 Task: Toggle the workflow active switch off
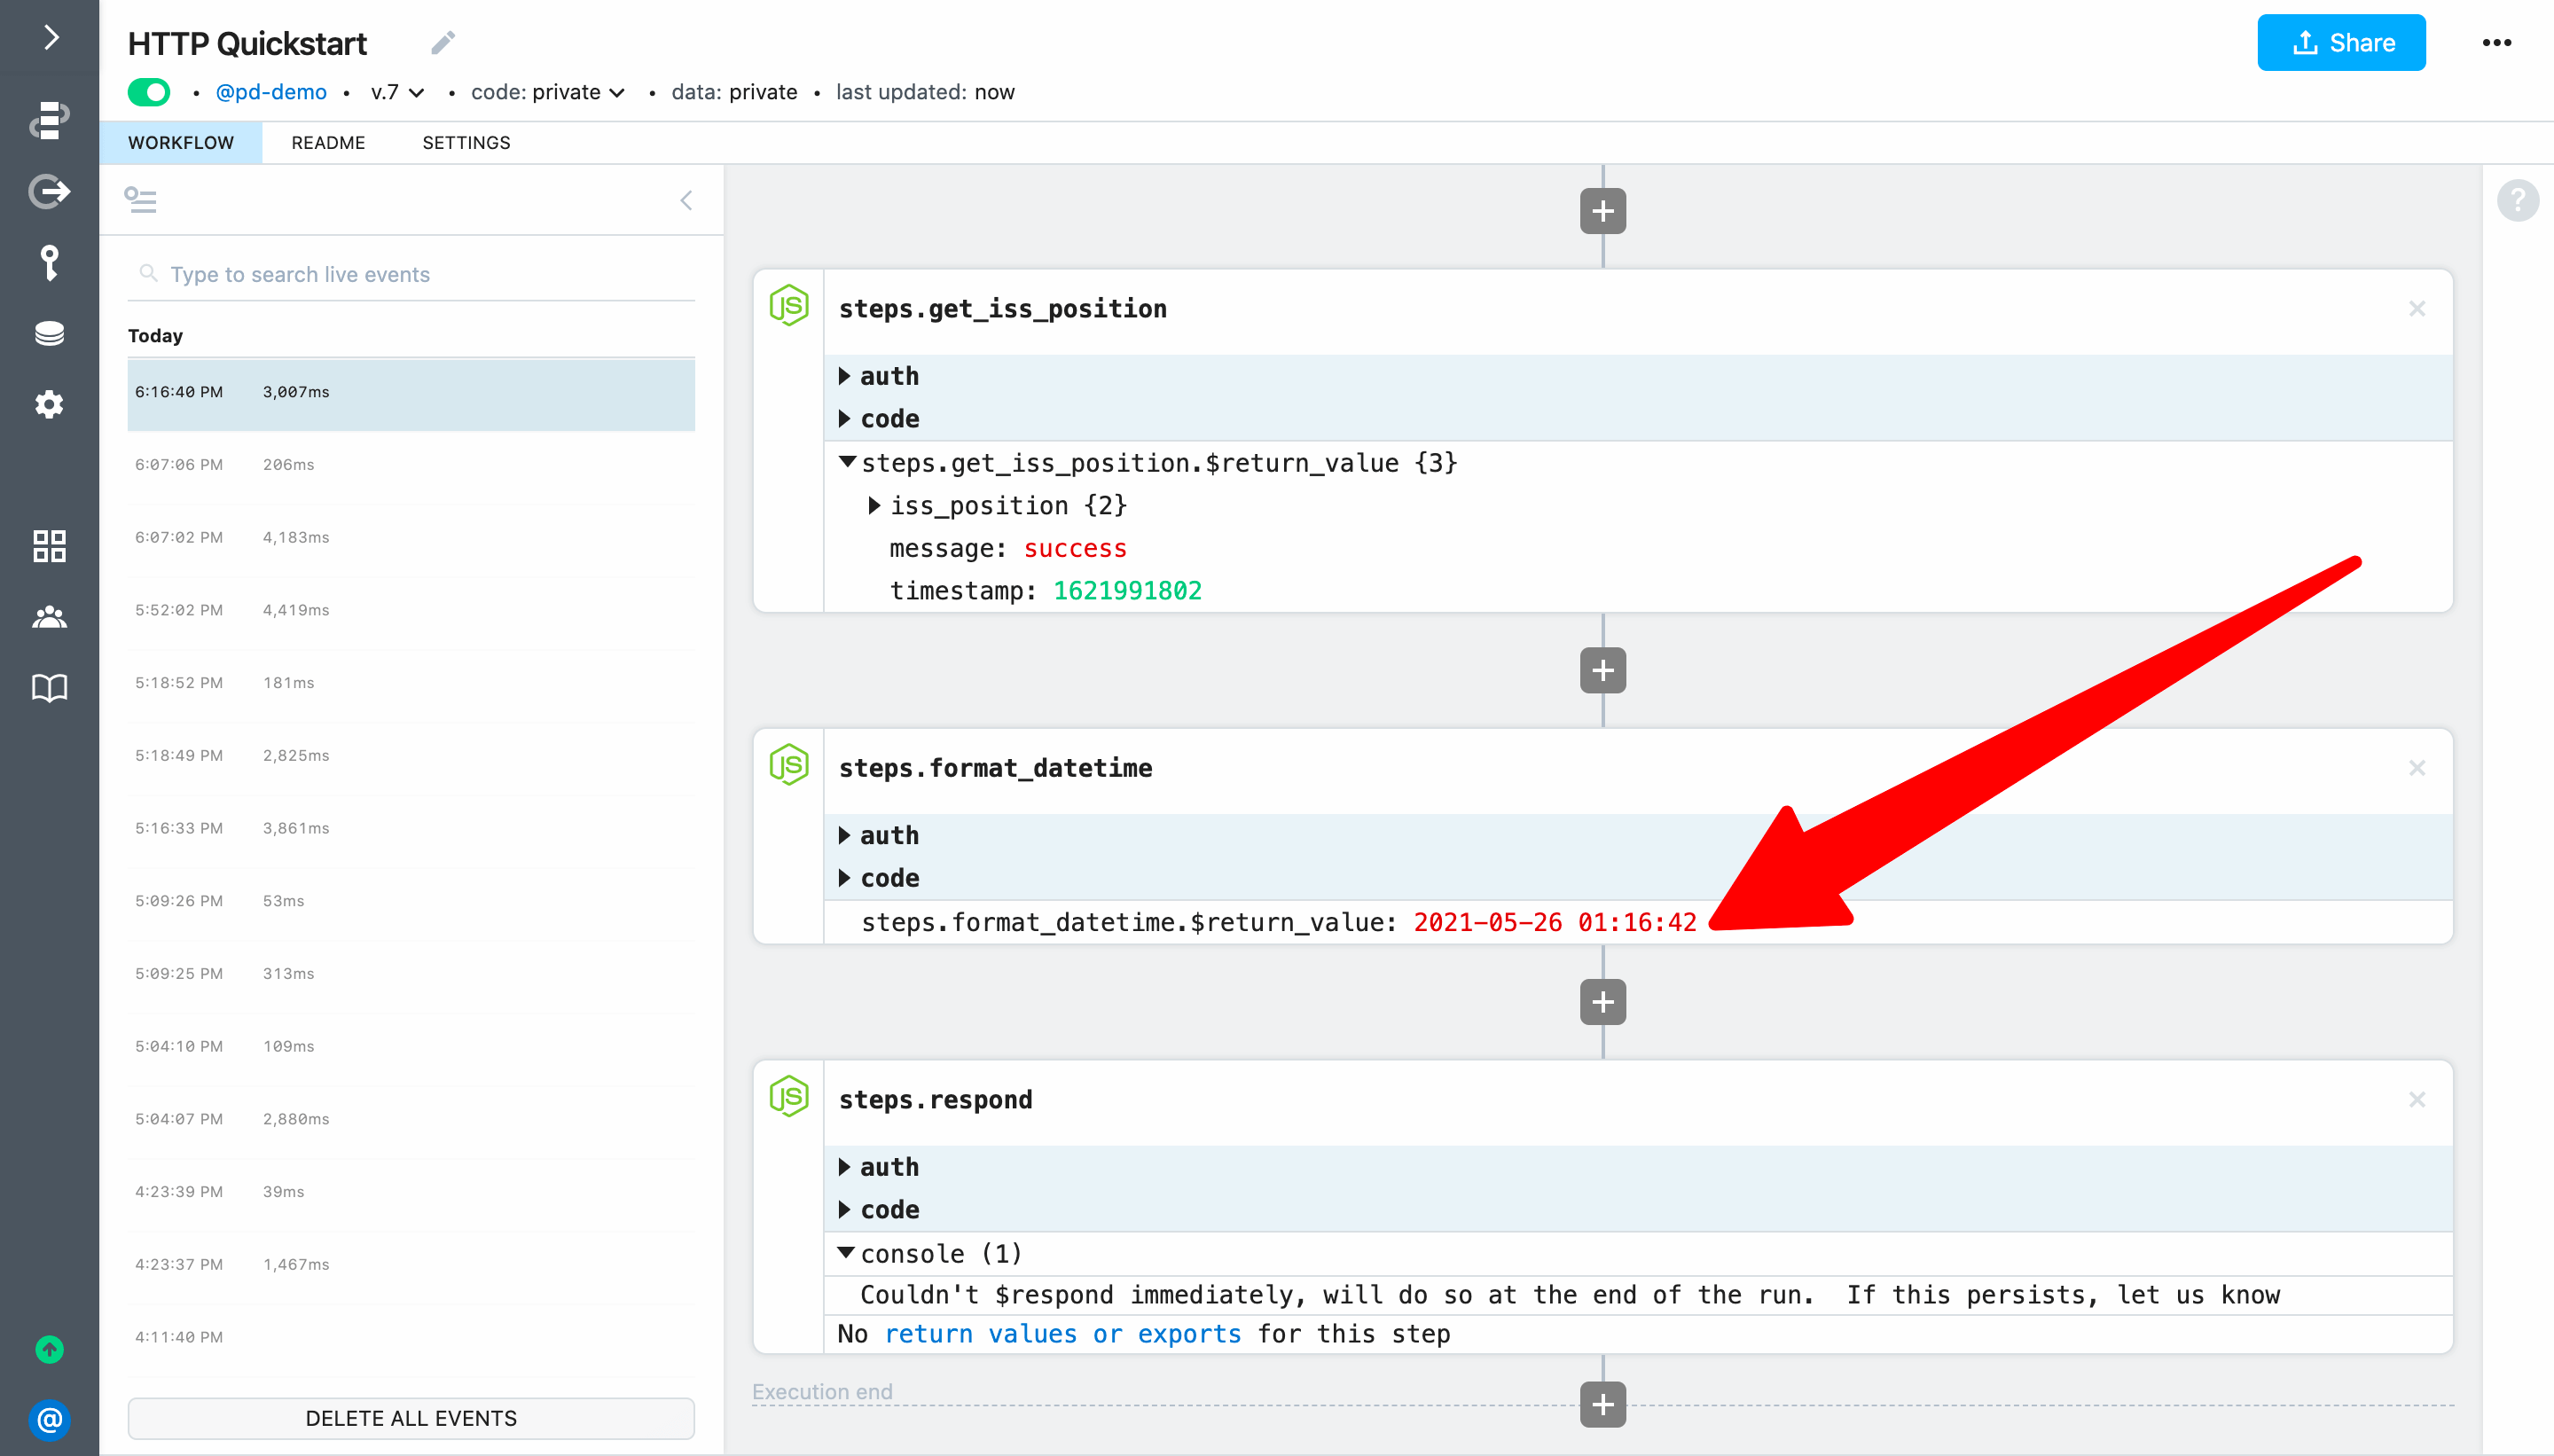[x=149, y=92]
